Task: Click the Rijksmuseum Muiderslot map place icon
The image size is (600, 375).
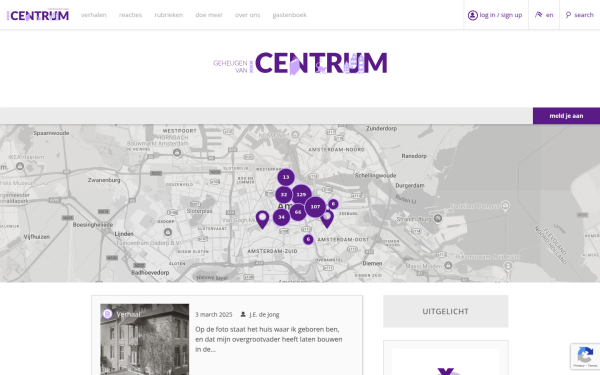Action: pyautogui.click(x=508, y=266)
